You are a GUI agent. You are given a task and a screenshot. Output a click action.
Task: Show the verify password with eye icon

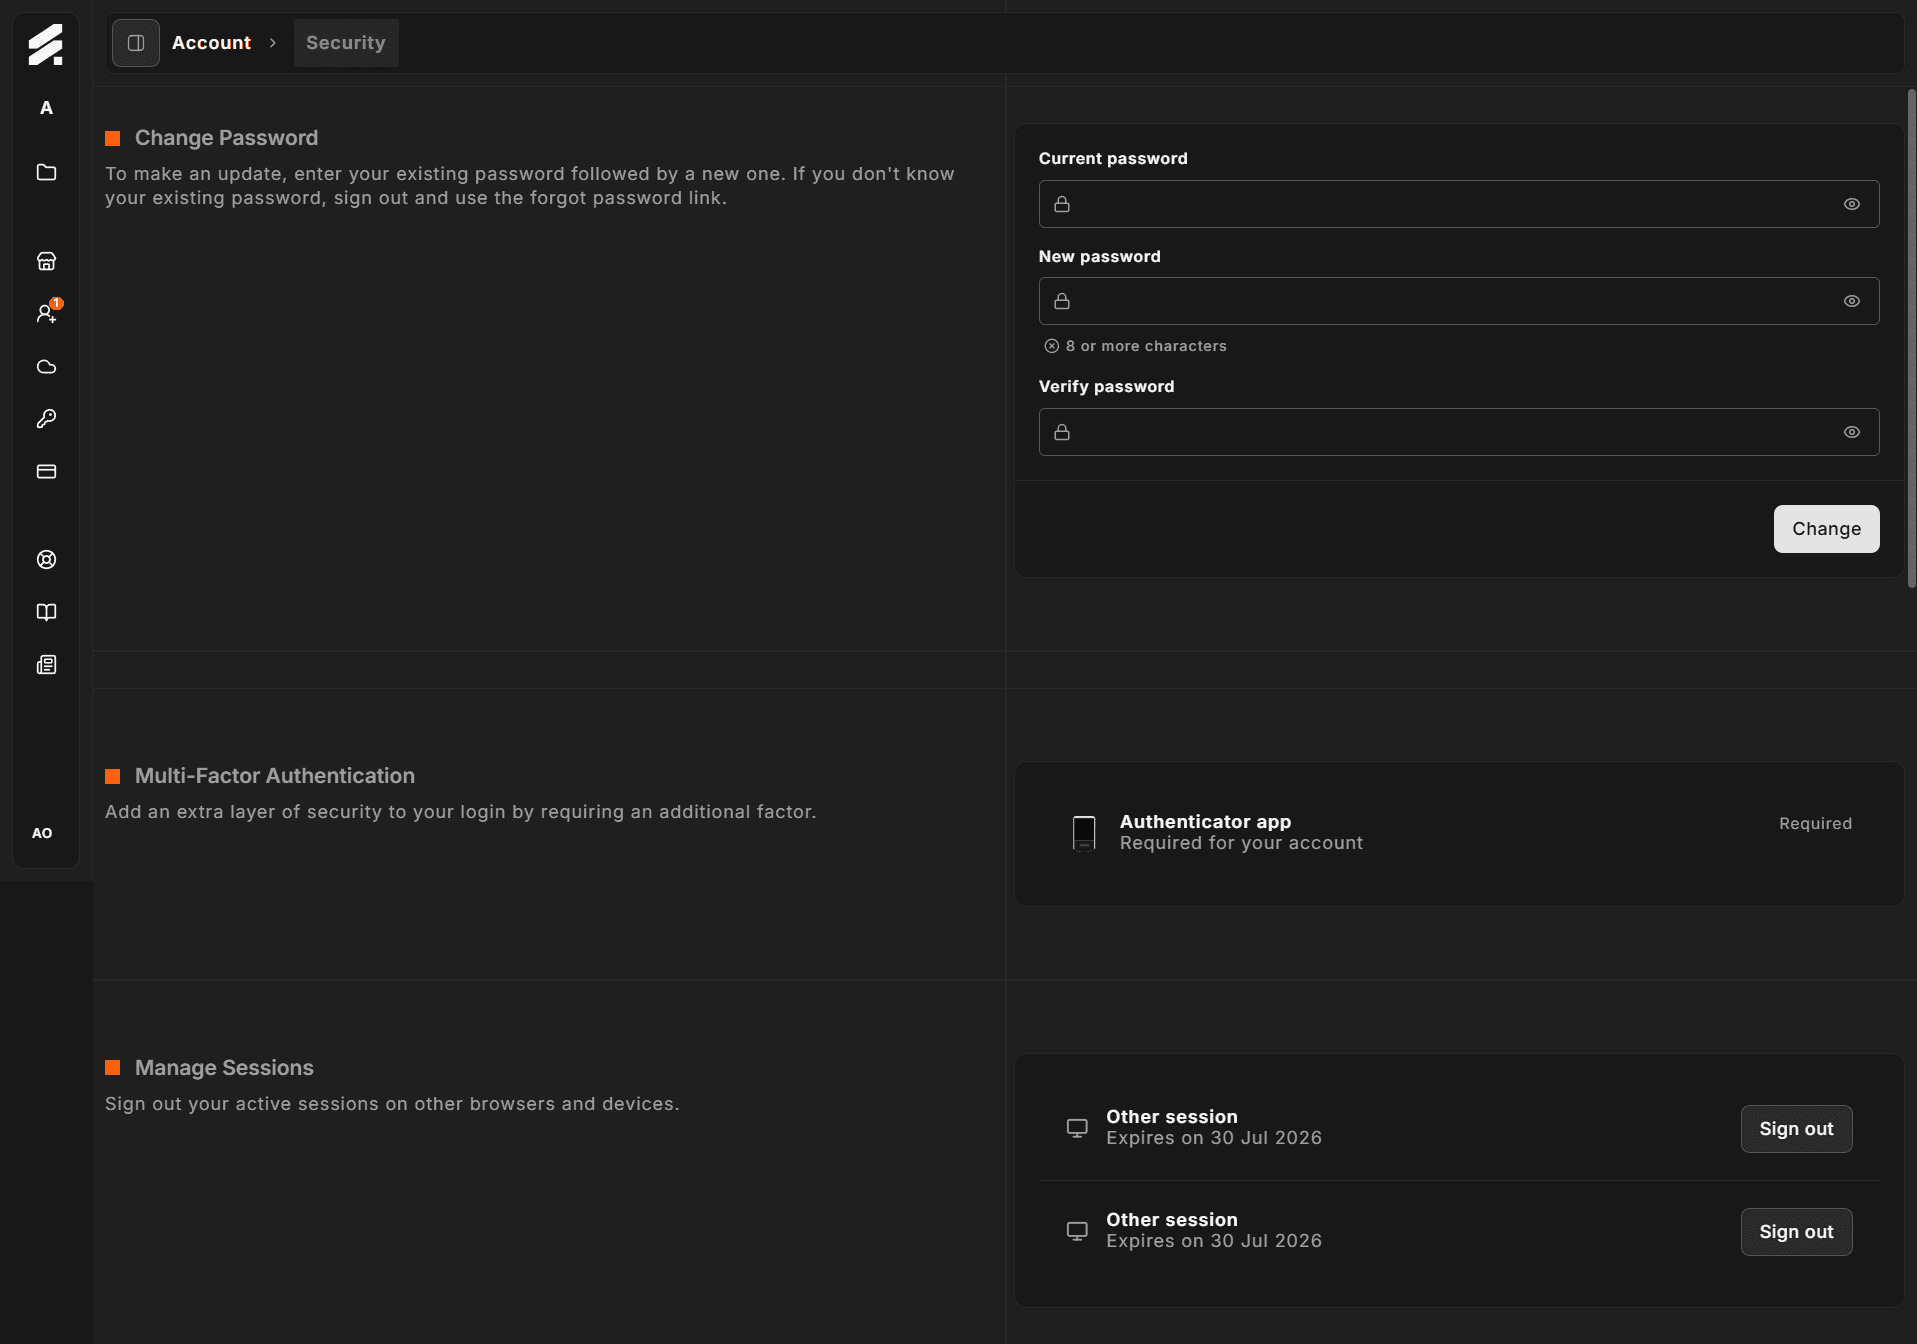tap(1852, 432)
